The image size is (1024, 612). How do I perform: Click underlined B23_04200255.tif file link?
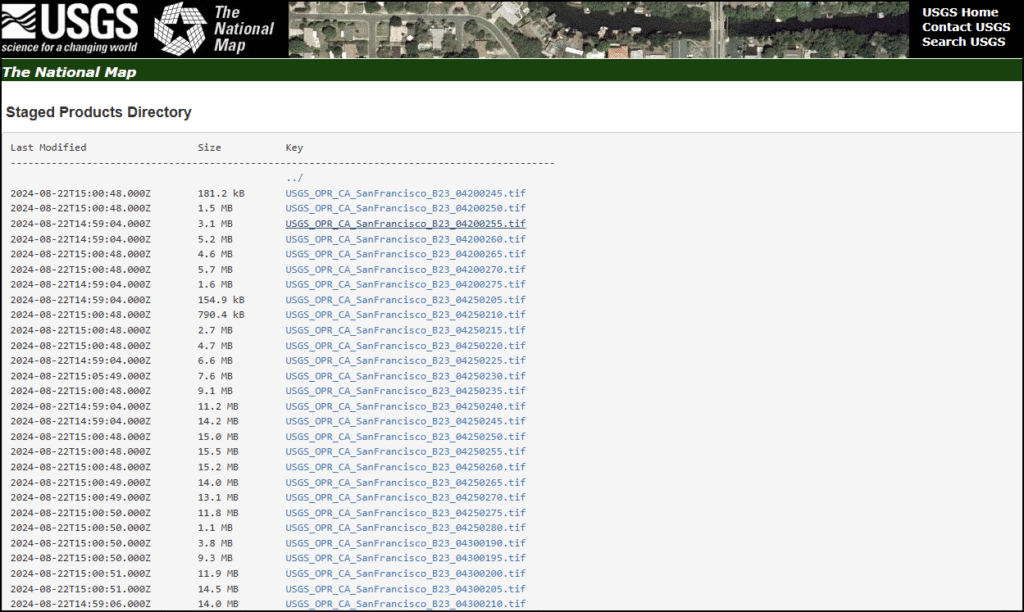pyautogui.click(x=405, y=224)
